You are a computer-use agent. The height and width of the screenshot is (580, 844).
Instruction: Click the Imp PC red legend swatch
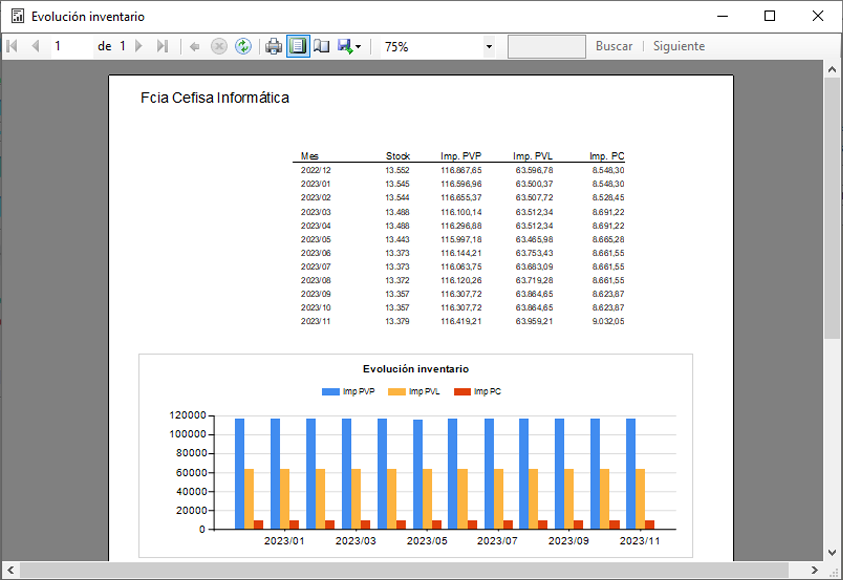(462, 392)
